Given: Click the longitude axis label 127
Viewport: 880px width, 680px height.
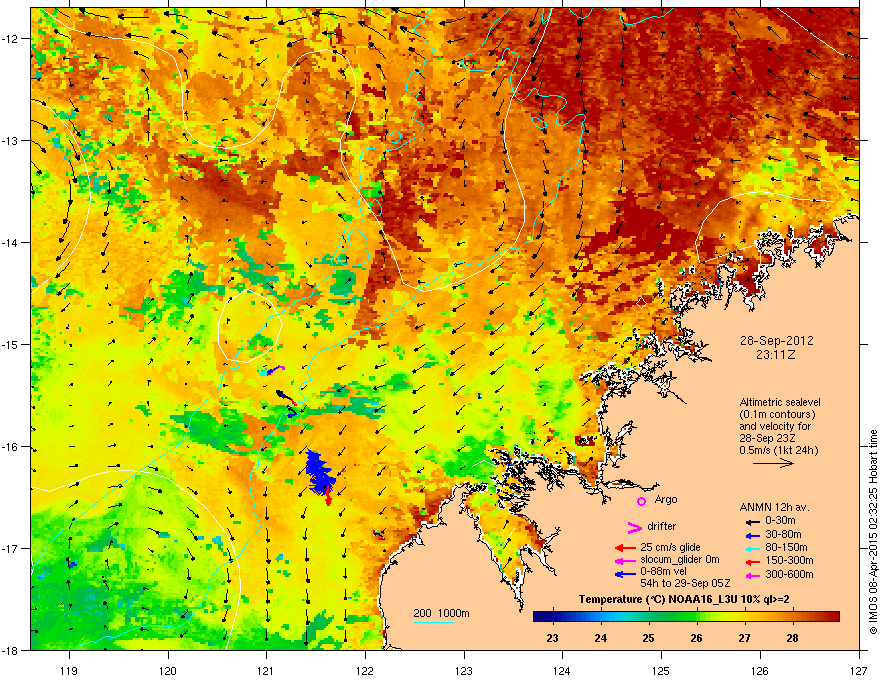Looking at the screenshot, I should click(x=859, y=671).
